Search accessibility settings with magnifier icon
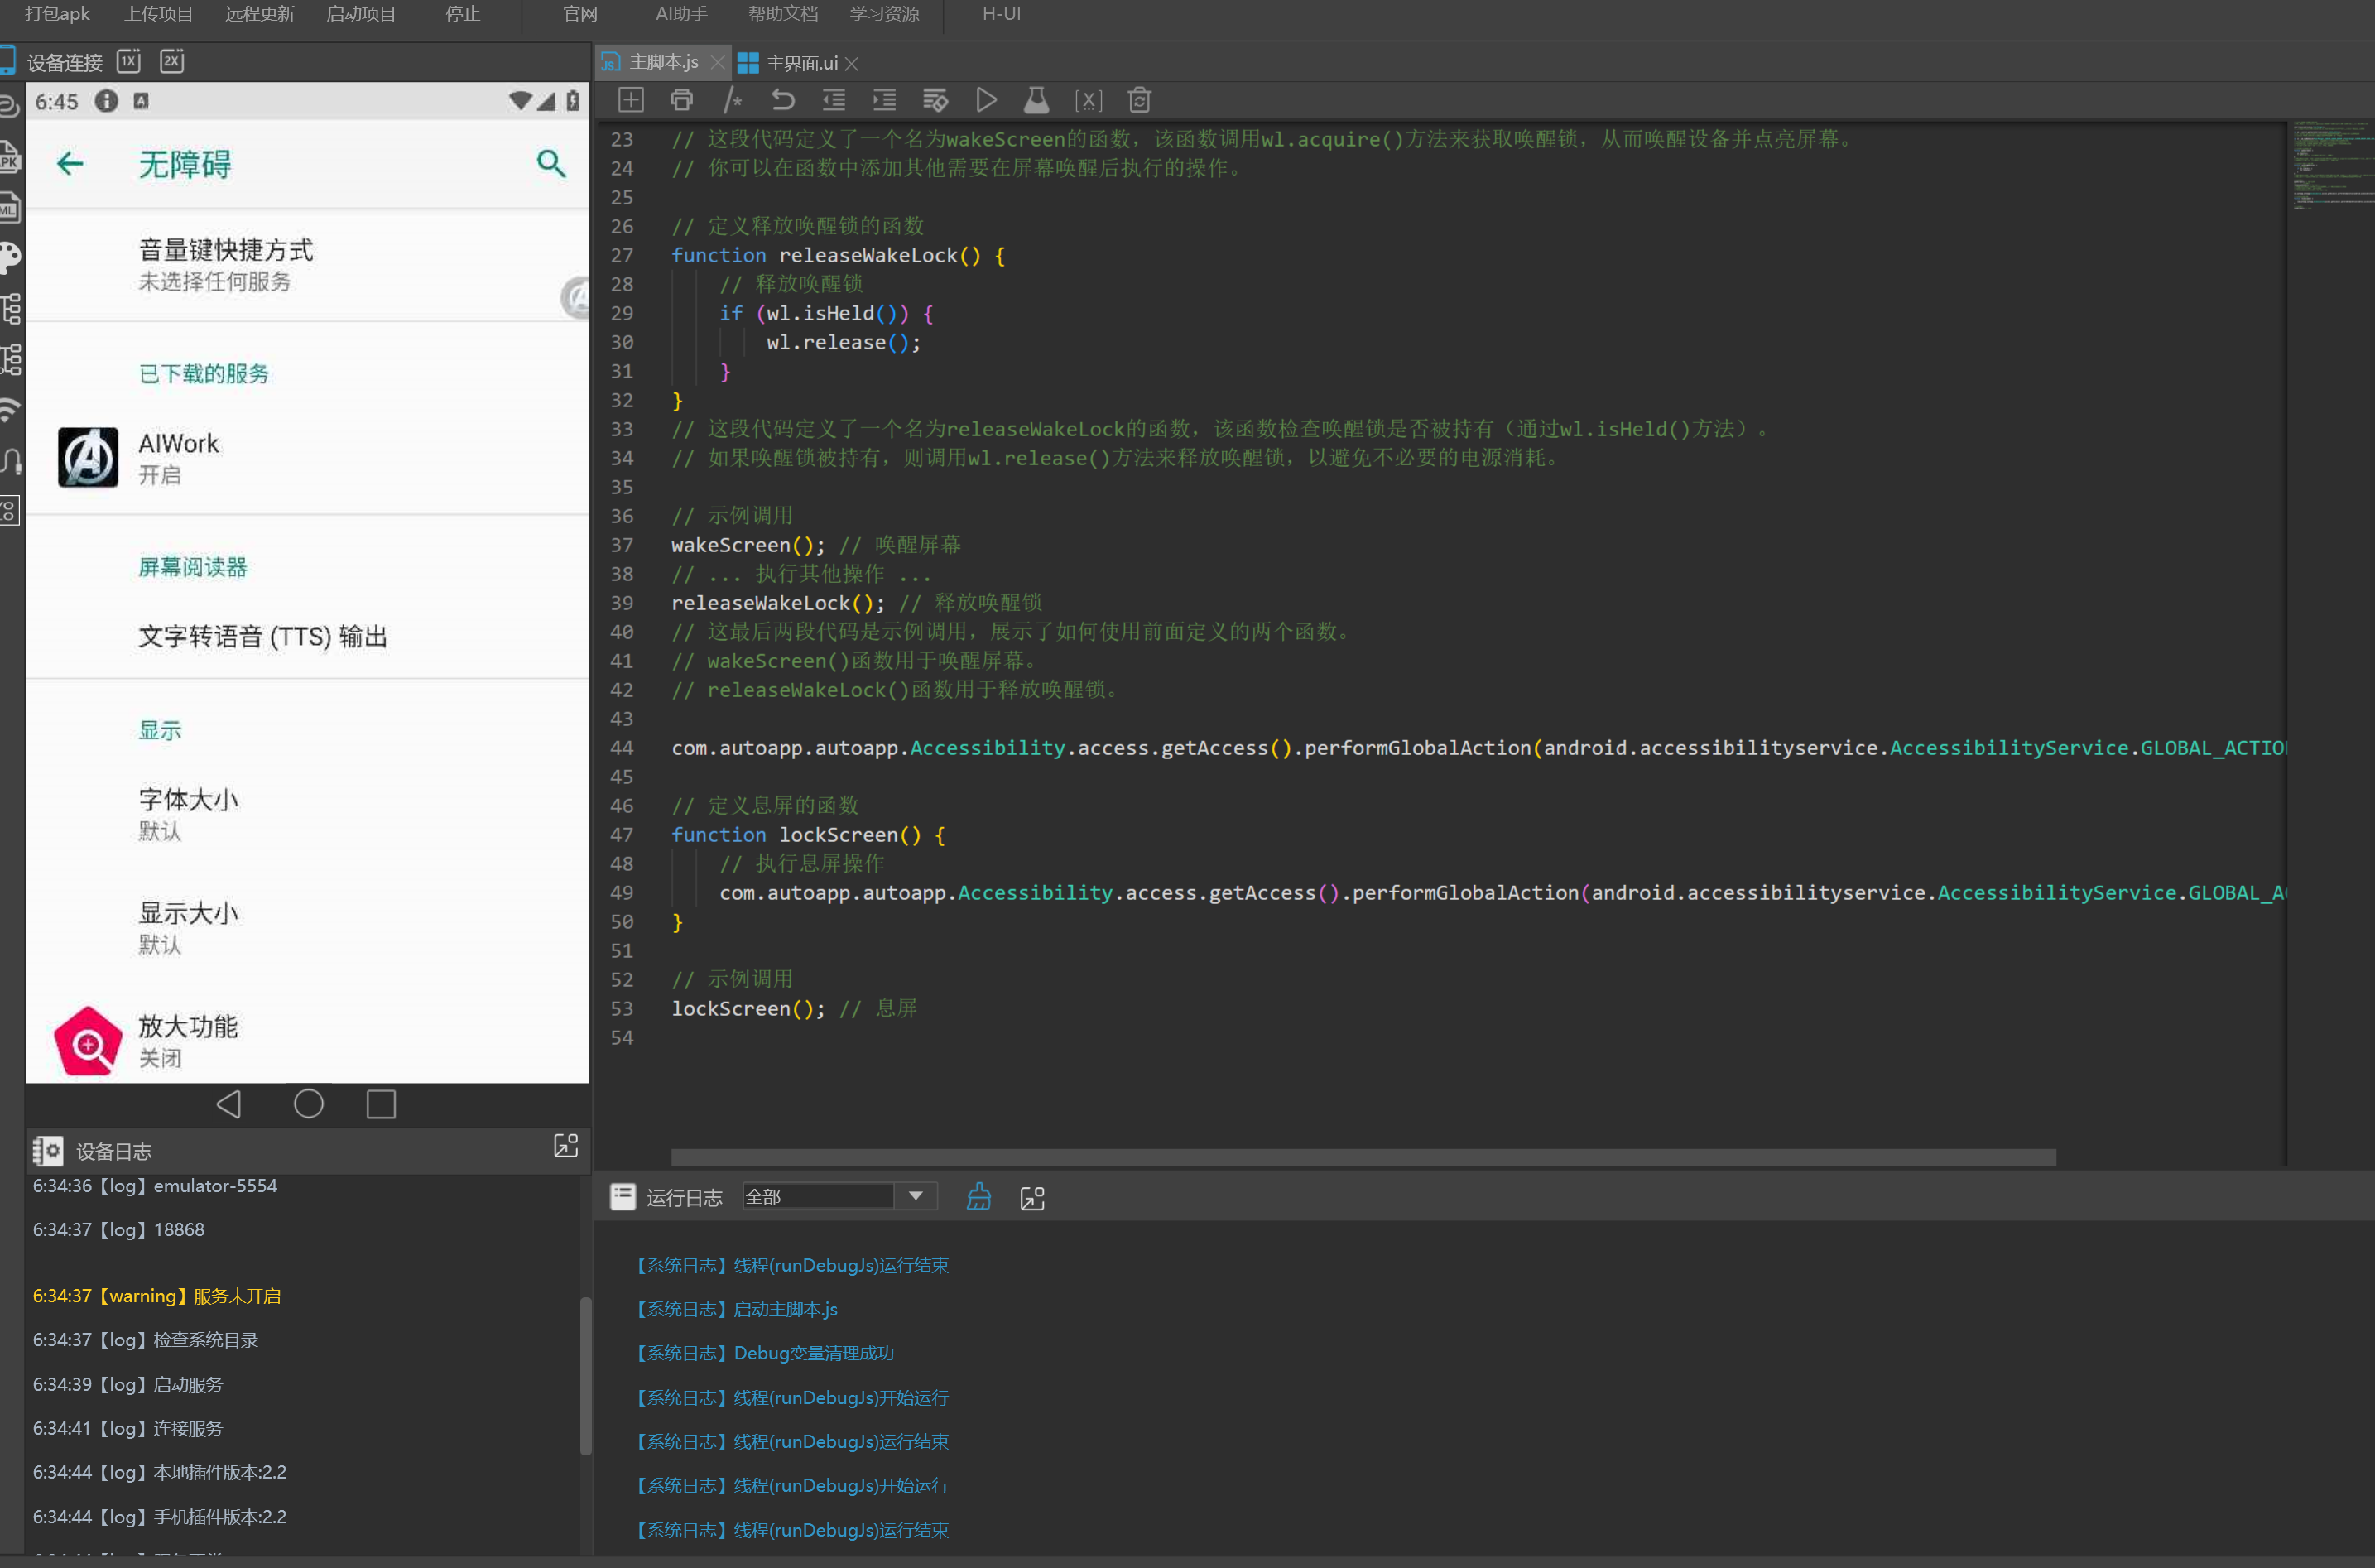 pos(551,163)
